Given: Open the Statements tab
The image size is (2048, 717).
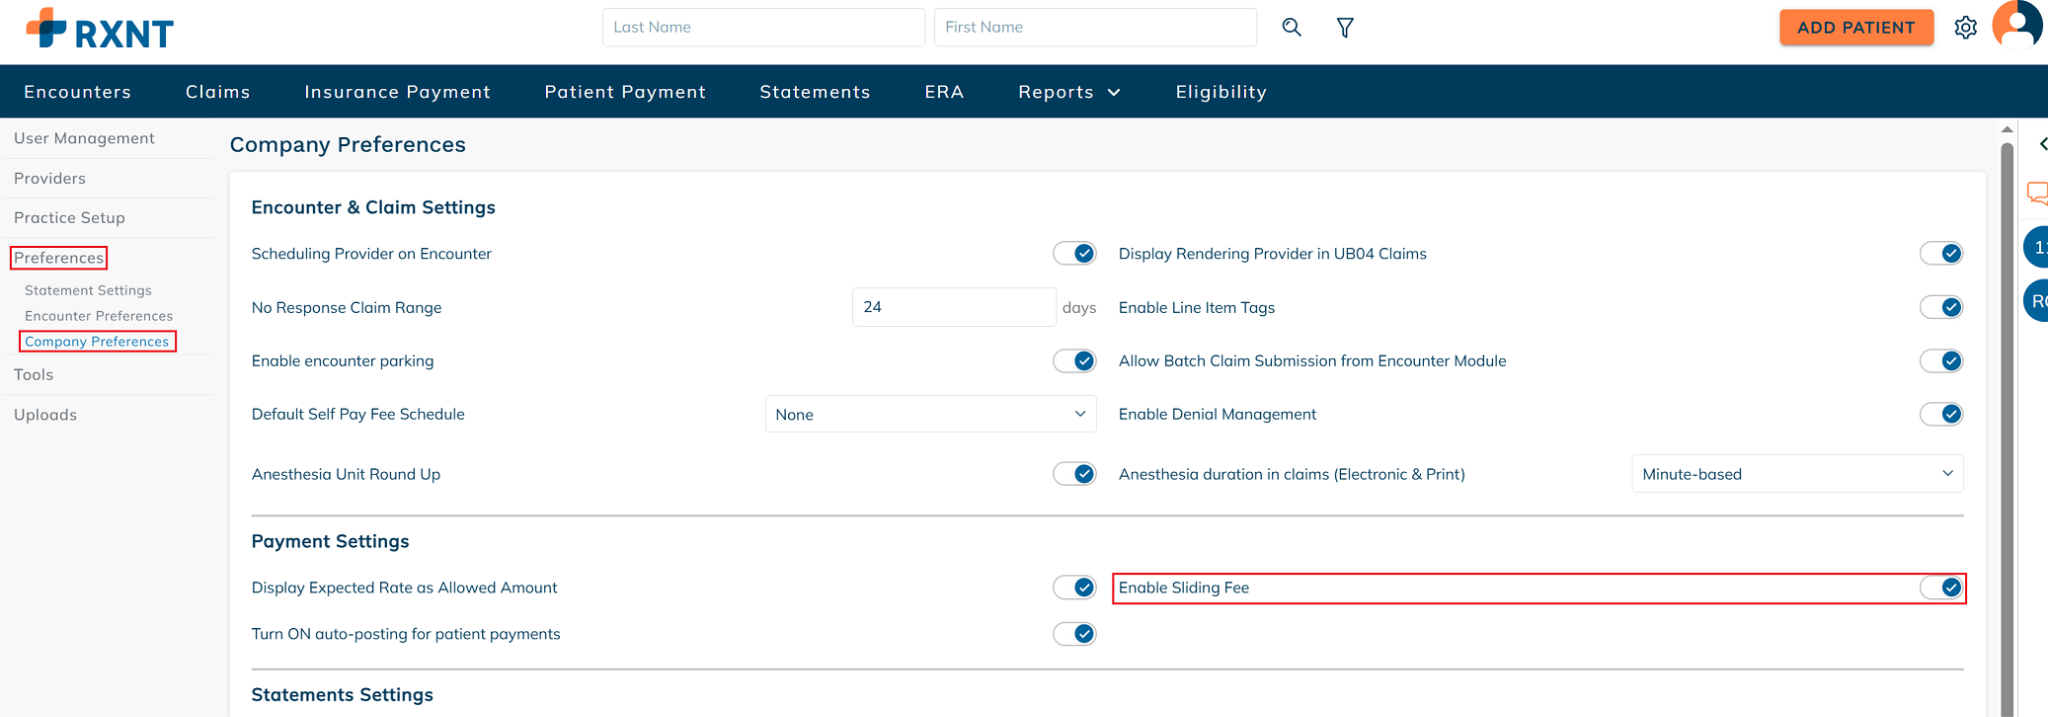Looking at the screenshot, I should click(x=815, y=92).
